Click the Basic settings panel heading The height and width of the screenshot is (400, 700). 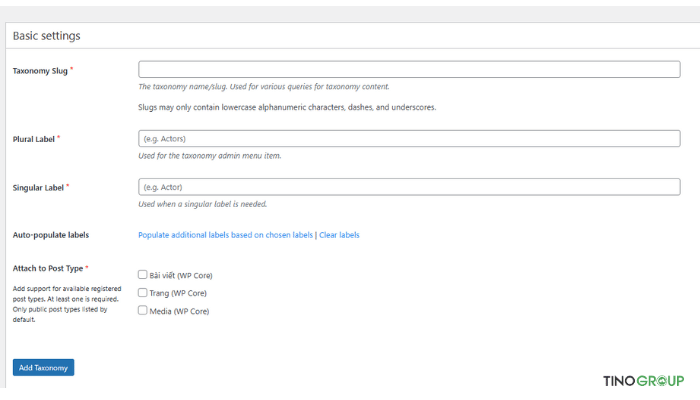point(47,36)
